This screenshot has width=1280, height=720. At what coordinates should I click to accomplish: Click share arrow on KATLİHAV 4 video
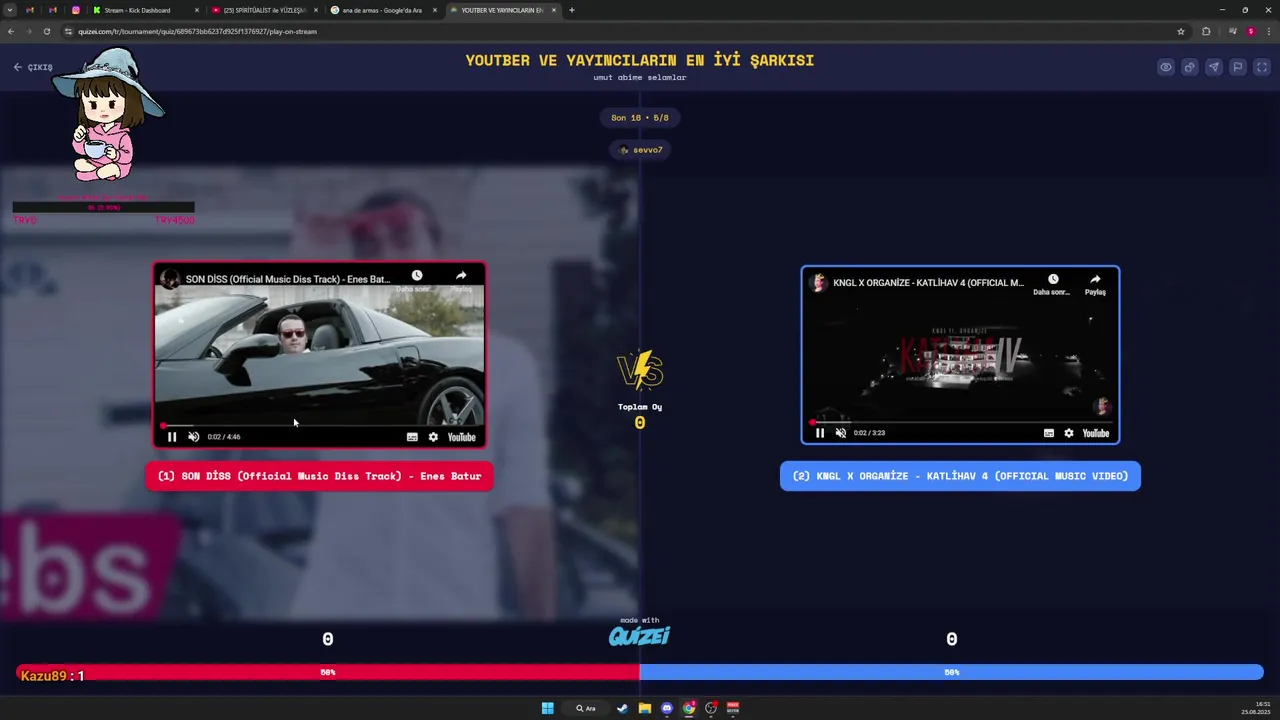point(1095,280)
